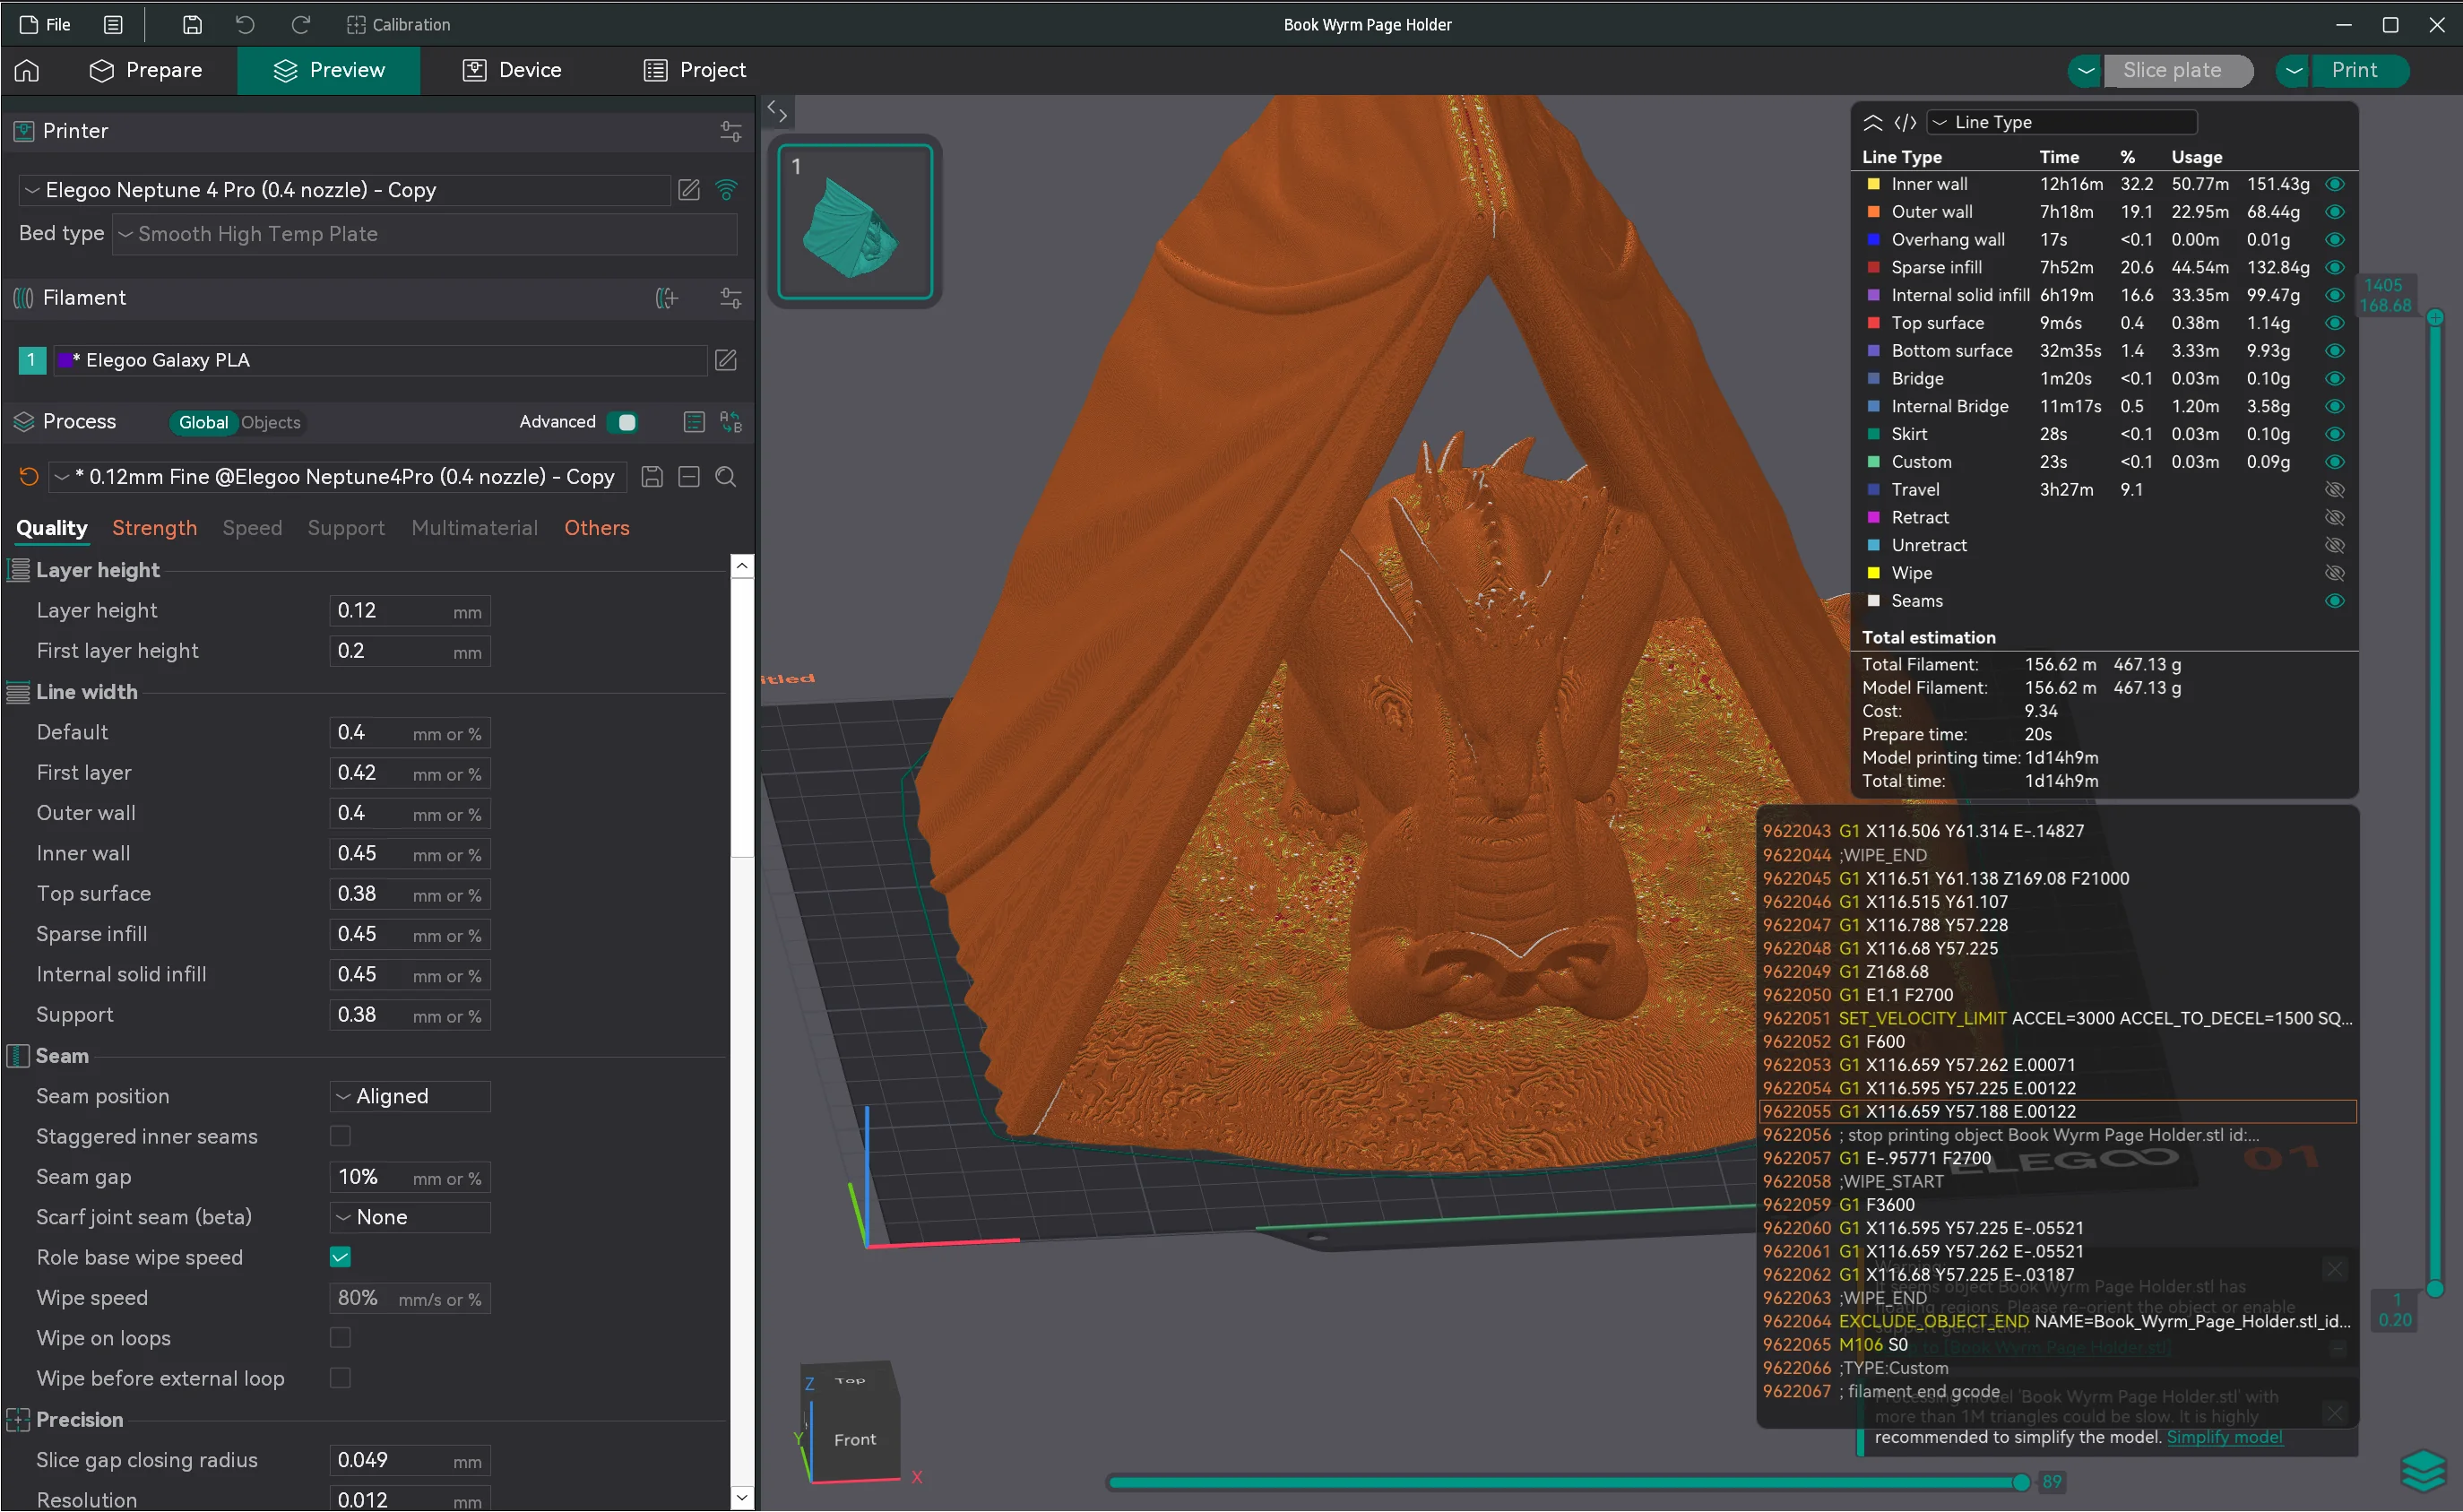Viewport: 2463px width, 1512px height.
Task: Open the Scarf joint seam dropdown
Action: point(410,1217)
